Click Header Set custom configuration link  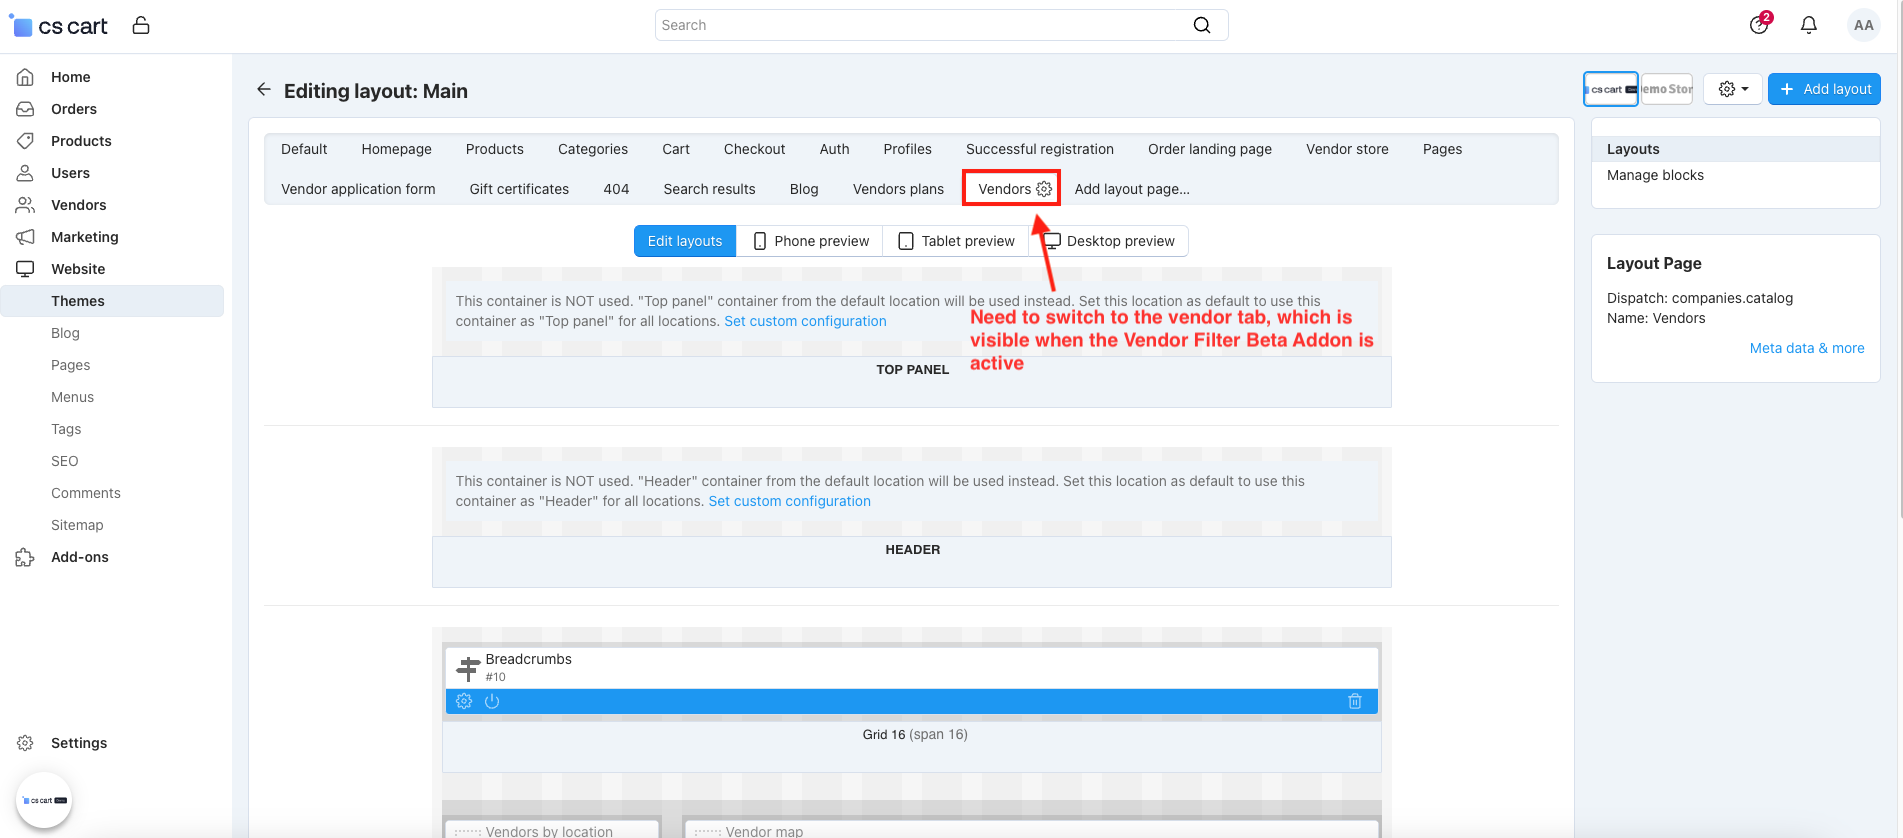tap(790, 501)
